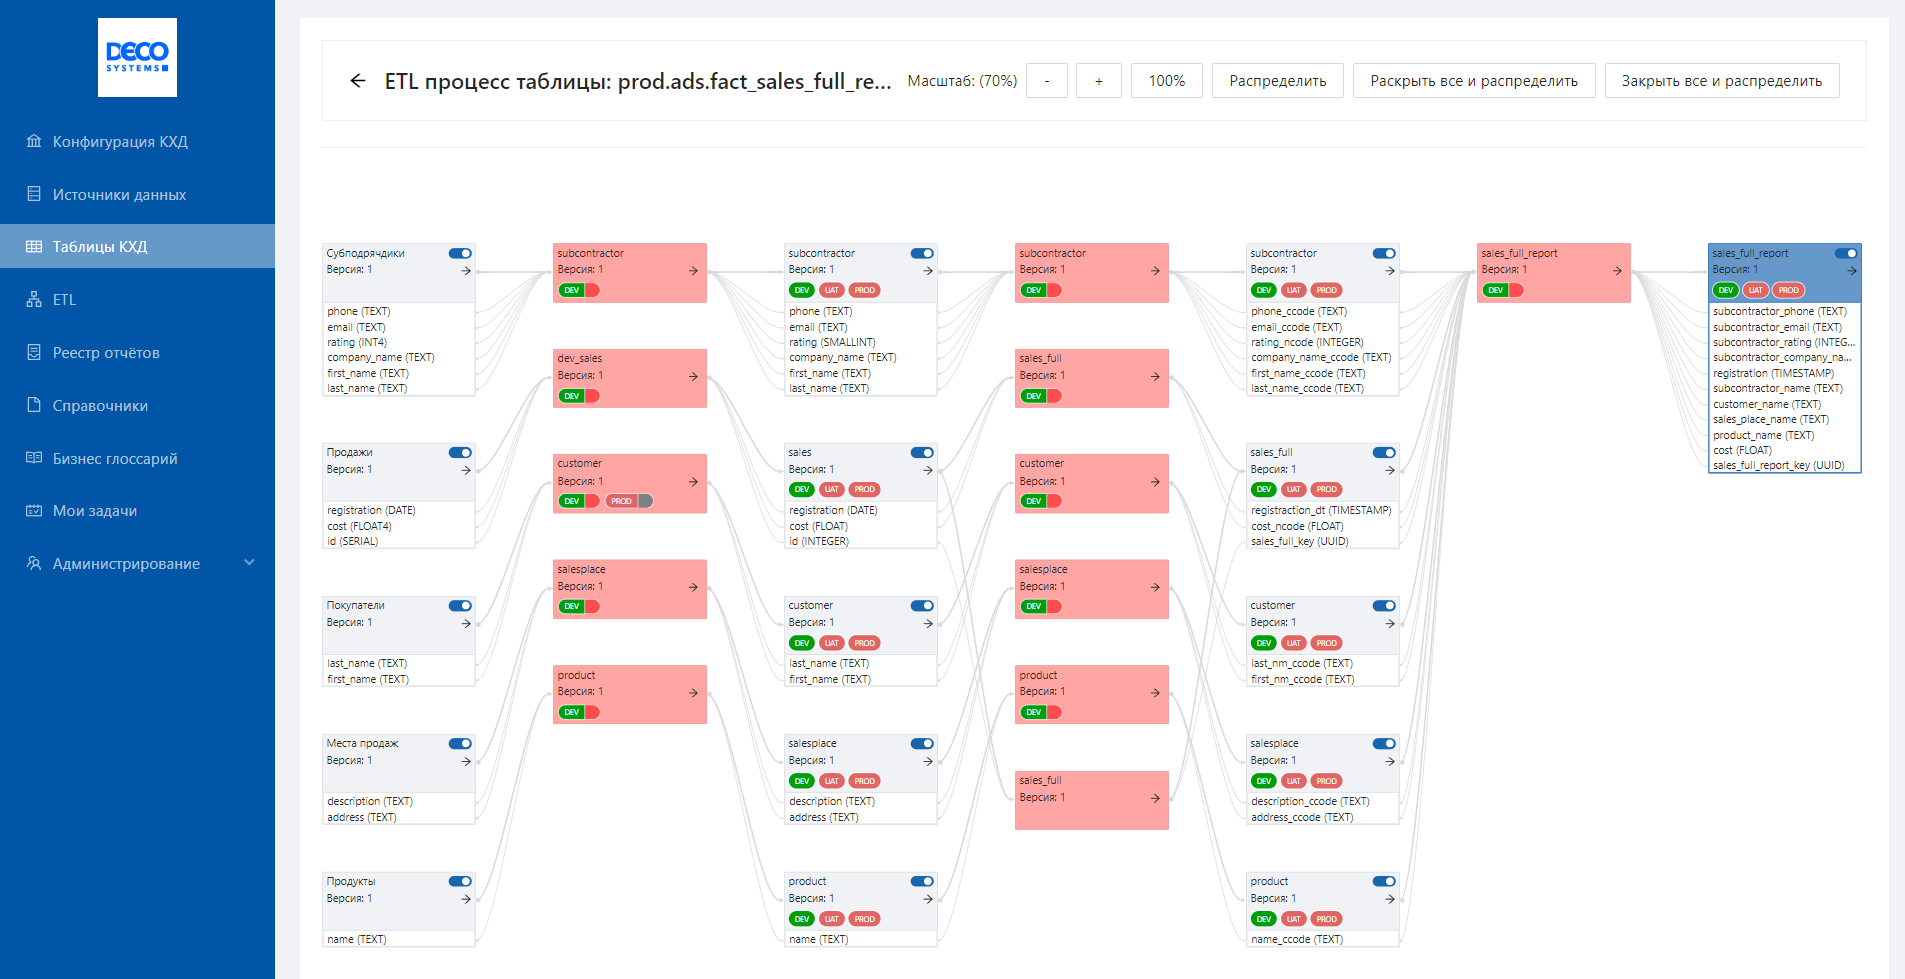
Task: Click the DECO Systems logo
Action: click(137, 57)
